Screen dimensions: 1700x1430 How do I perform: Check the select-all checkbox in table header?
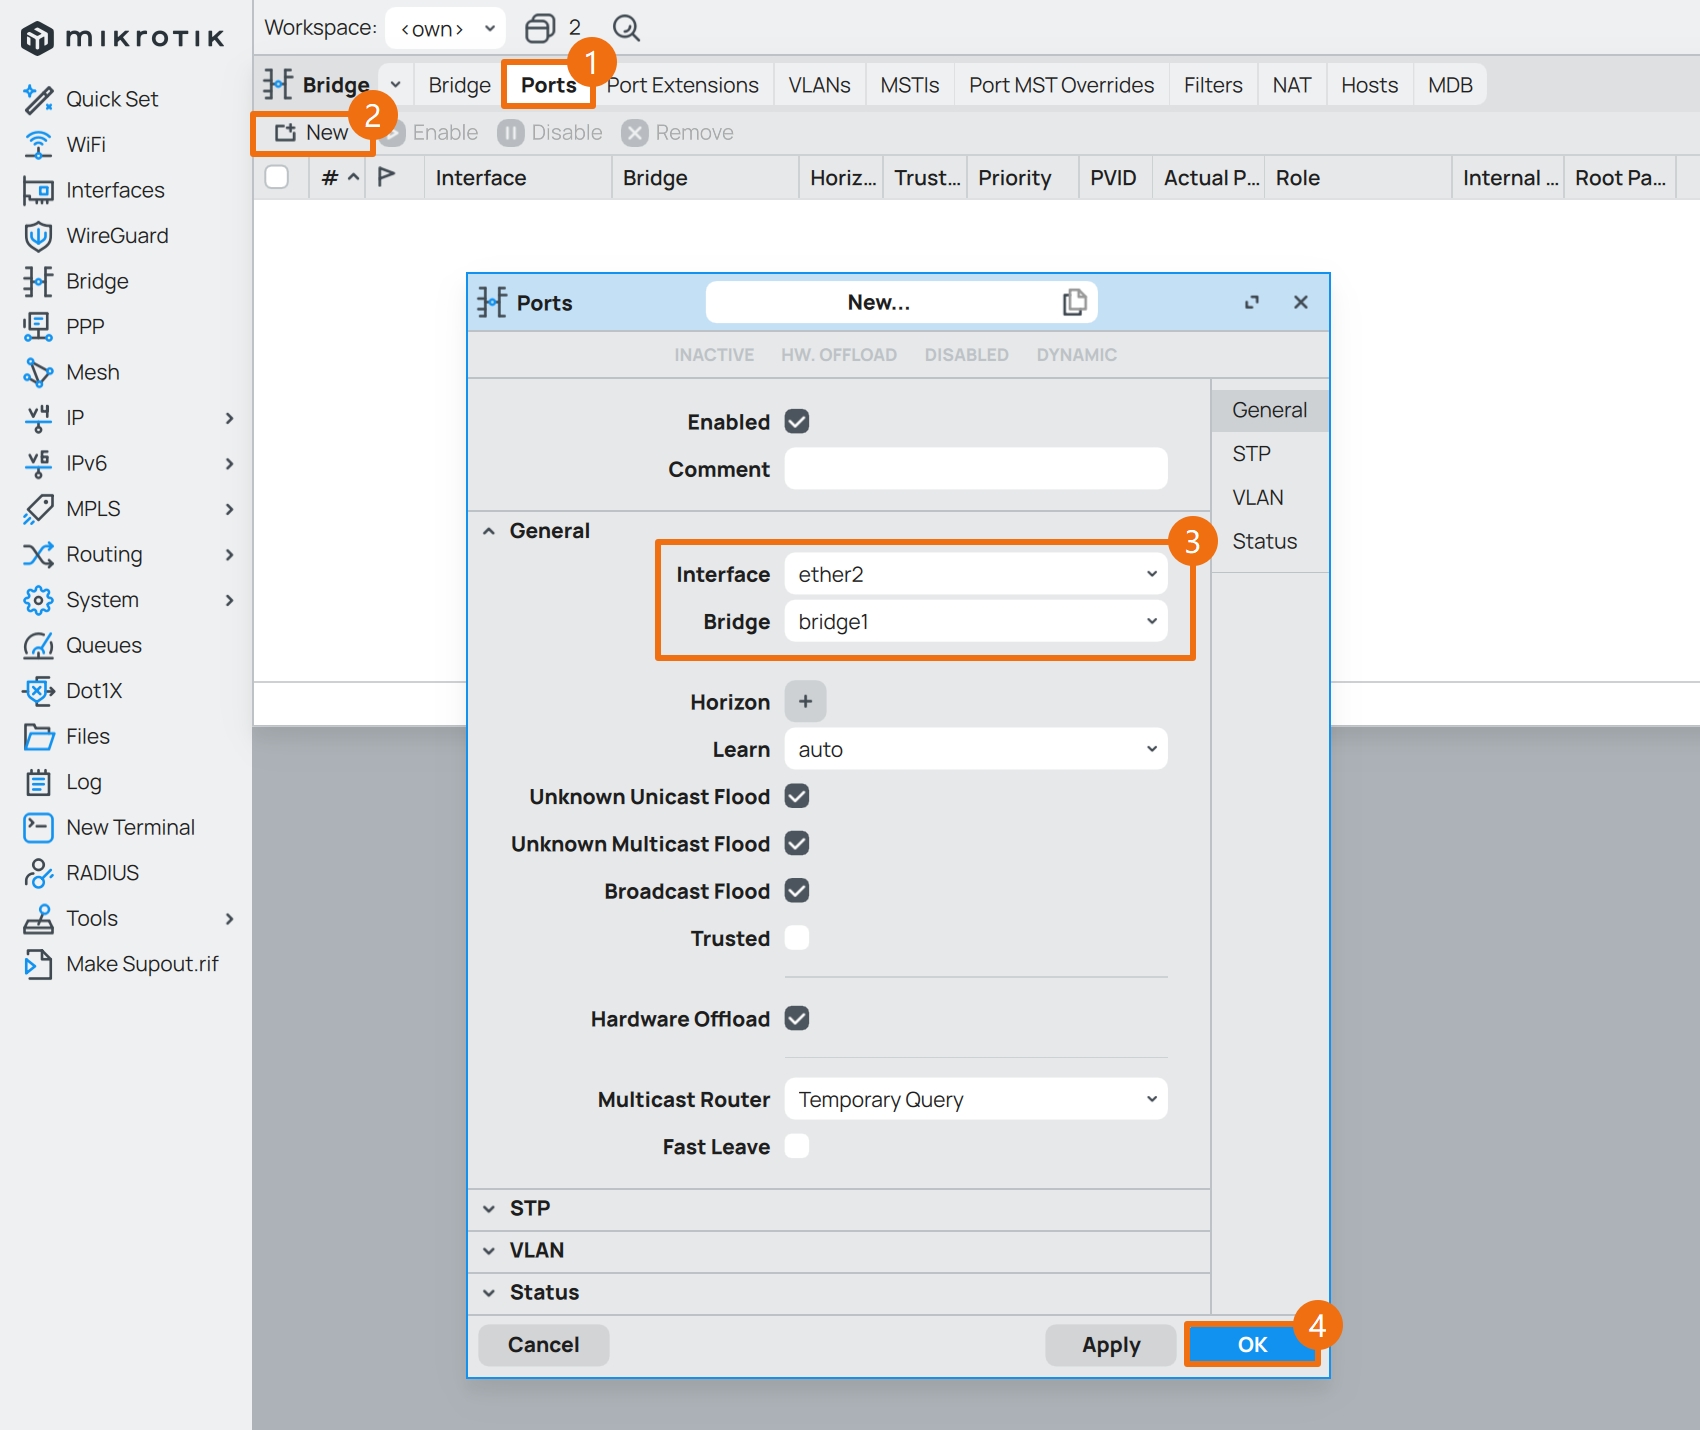coord(277,177)
